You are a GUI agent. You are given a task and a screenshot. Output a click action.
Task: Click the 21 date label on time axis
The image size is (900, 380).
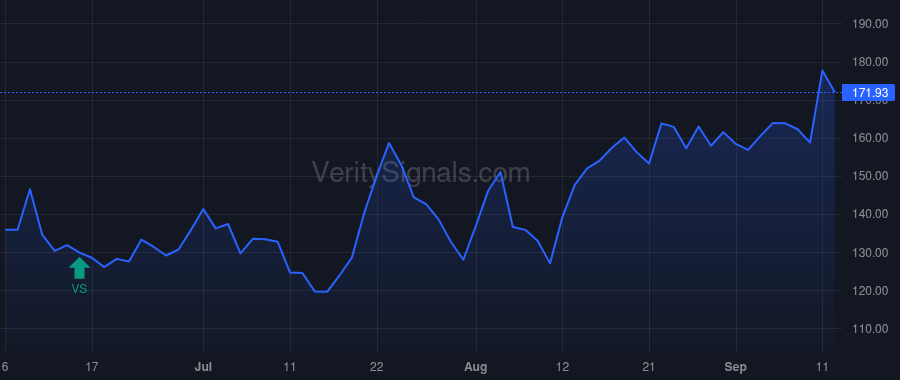point(649,367)
